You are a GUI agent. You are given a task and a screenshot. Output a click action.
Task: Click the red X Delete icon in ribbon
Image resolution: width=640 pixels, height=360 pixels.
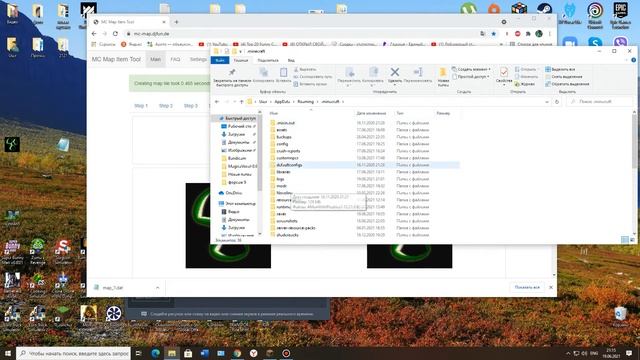[395, 72]
